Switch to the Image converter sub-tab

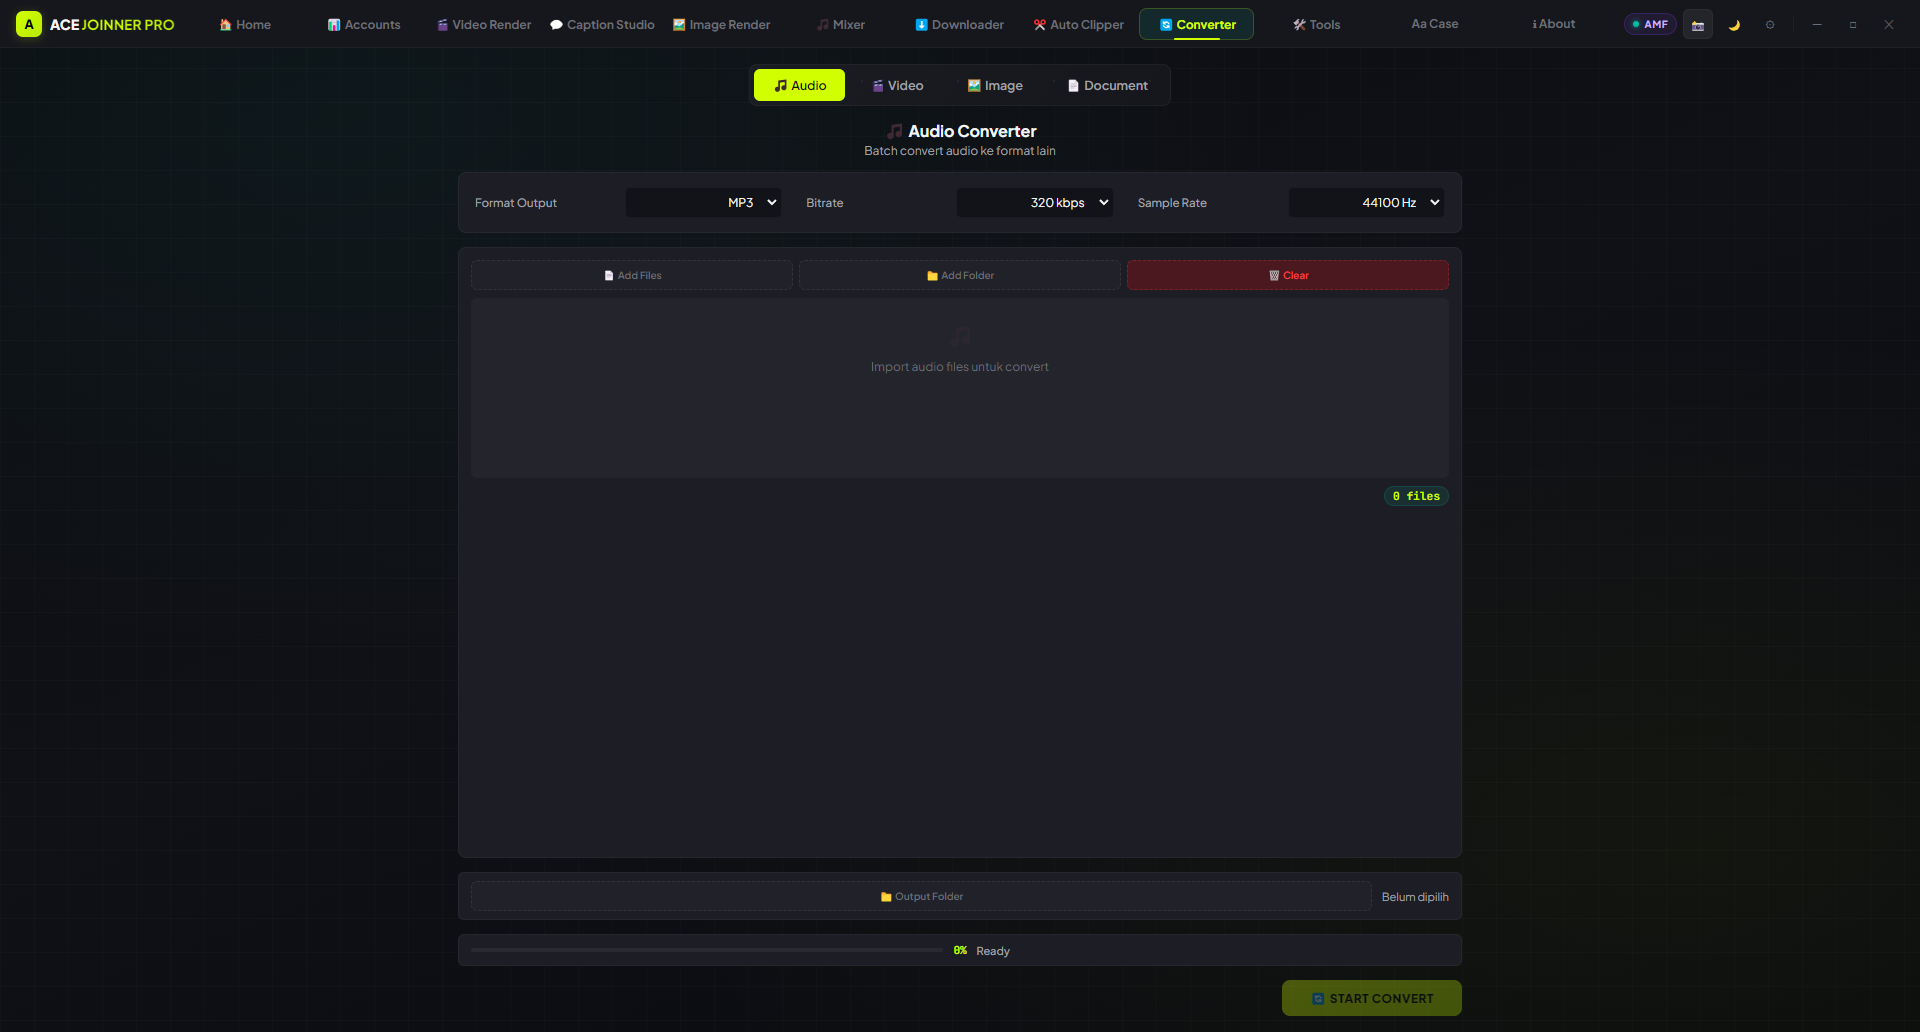click(x=995, y=85)
